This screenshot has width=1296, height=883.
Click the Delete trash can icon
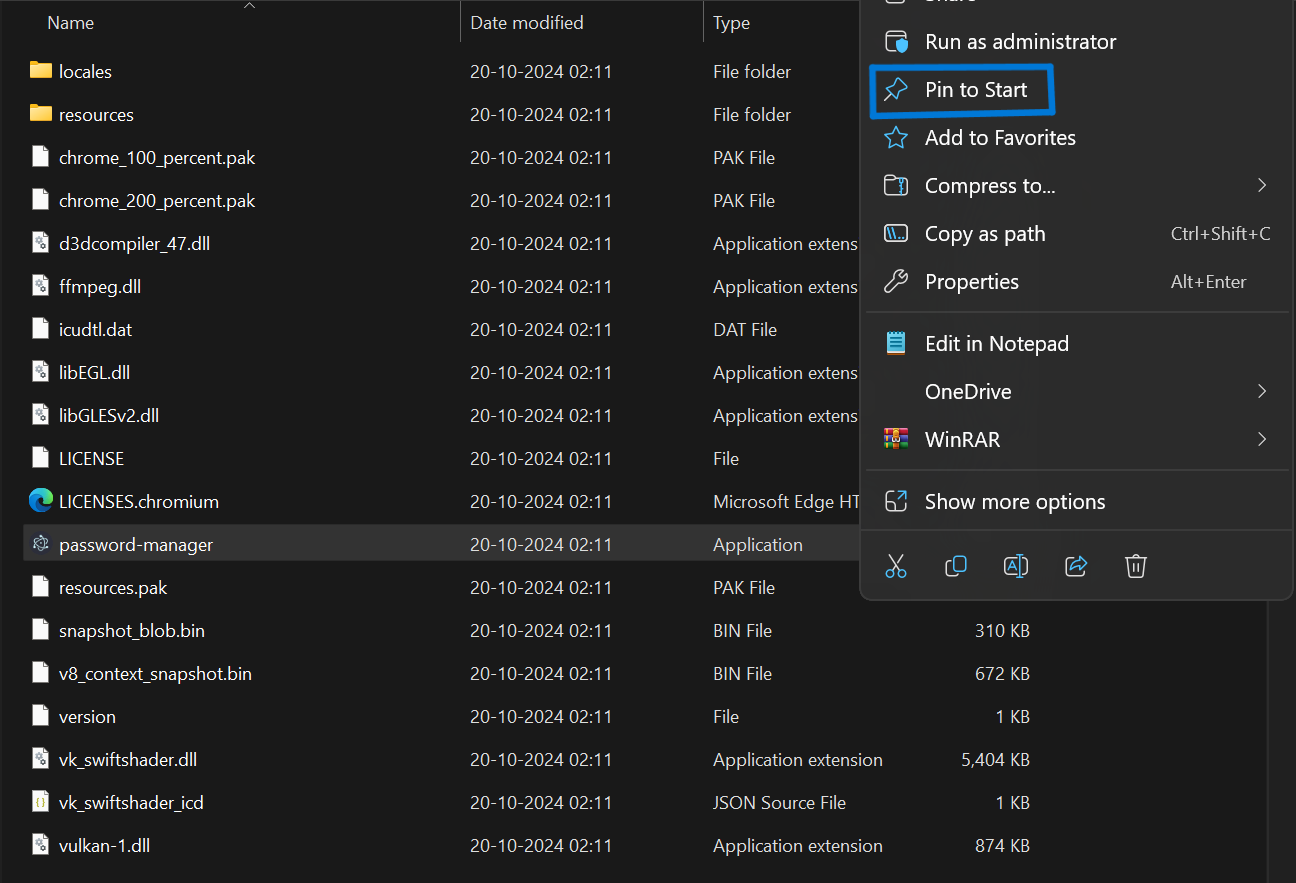1136,567
